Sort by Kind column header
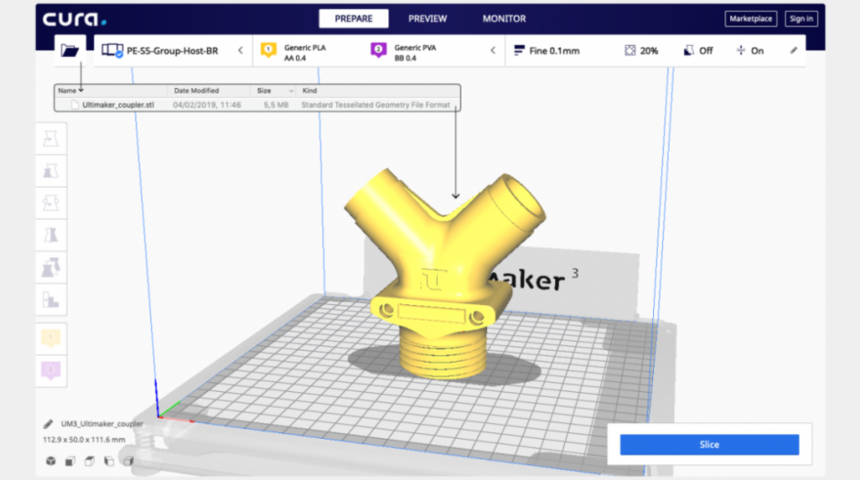The width and height of the screenshot is (860, 480). 309,91
